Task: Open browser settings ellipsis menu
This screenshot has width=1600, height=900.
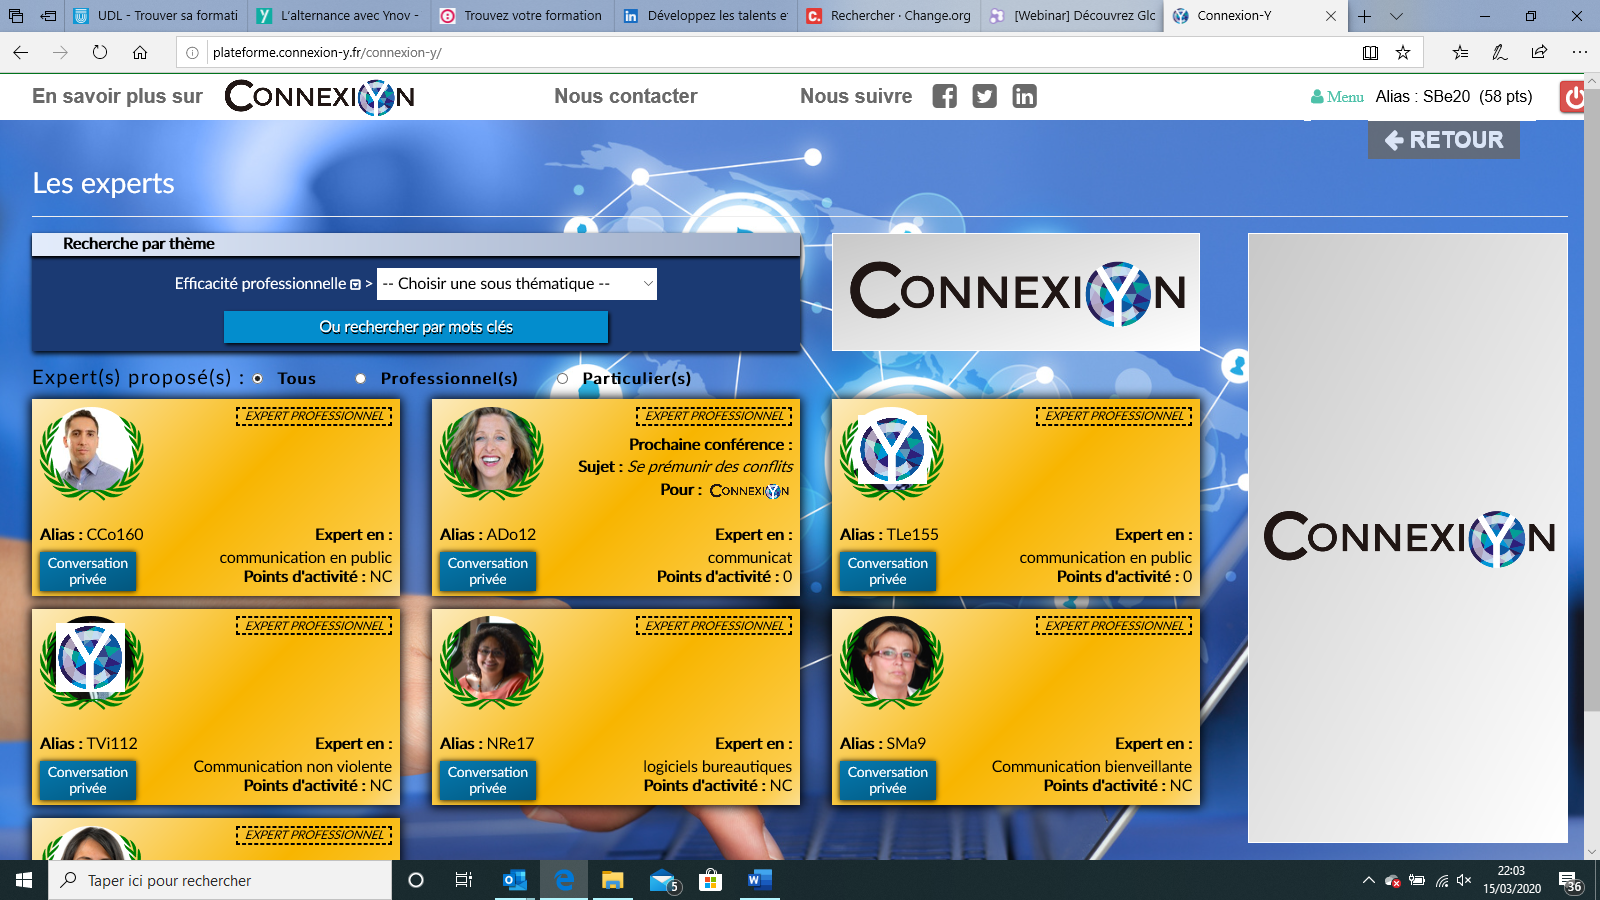Action: 1579,52
